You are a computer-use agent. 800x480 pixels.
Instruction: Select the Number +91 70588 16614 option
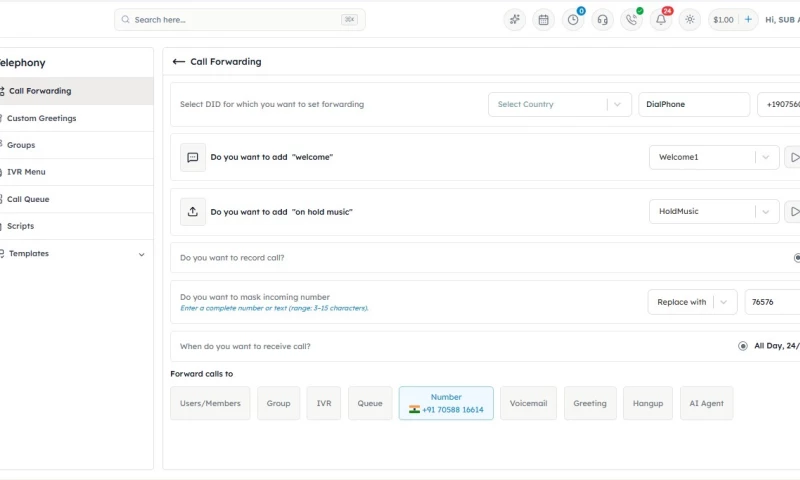[x=446, y=403]
